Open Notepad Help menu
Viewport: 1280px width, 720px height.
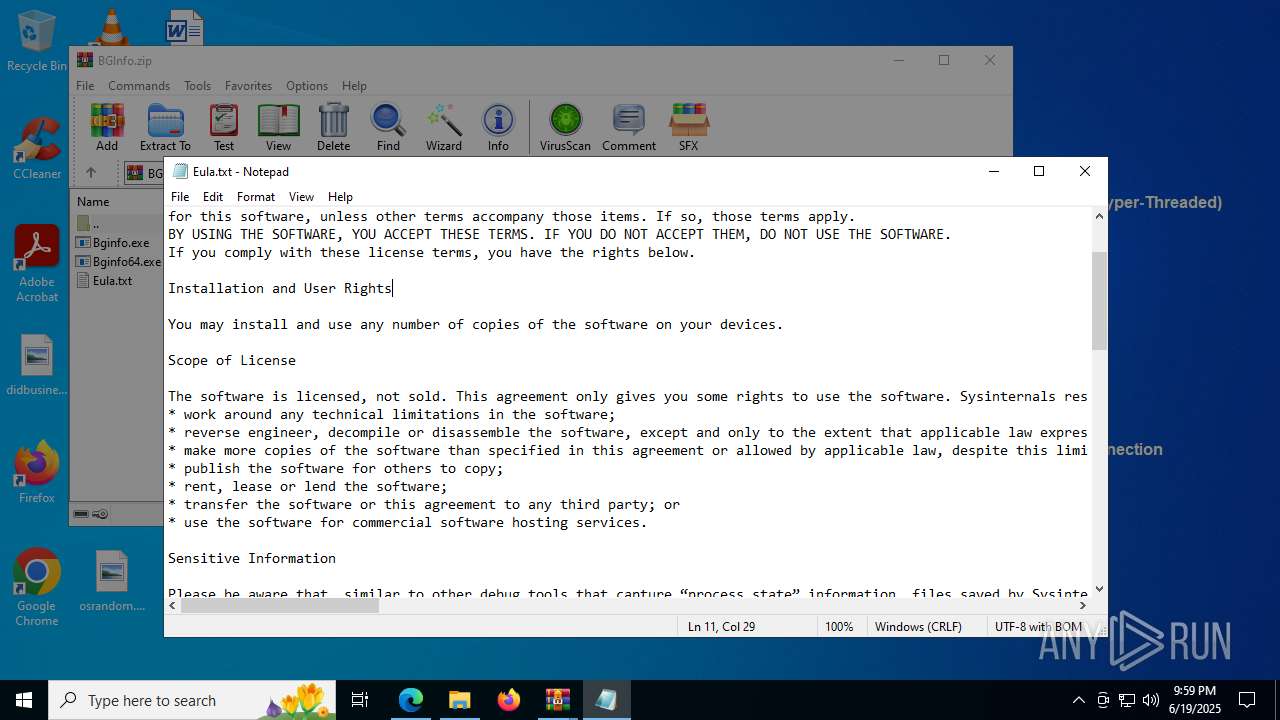tap(340, 197)
